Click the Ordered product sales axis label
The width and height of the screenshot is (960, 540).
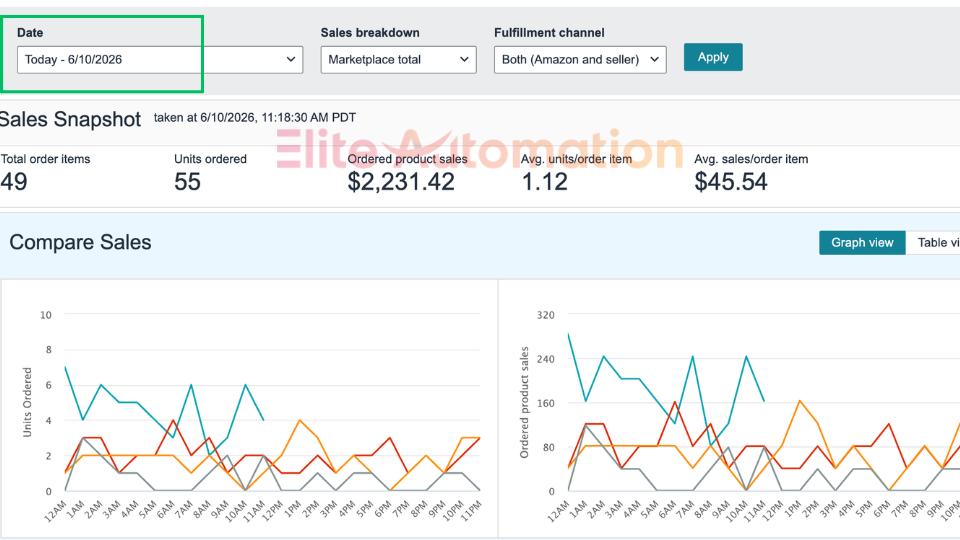click(524, 402)
